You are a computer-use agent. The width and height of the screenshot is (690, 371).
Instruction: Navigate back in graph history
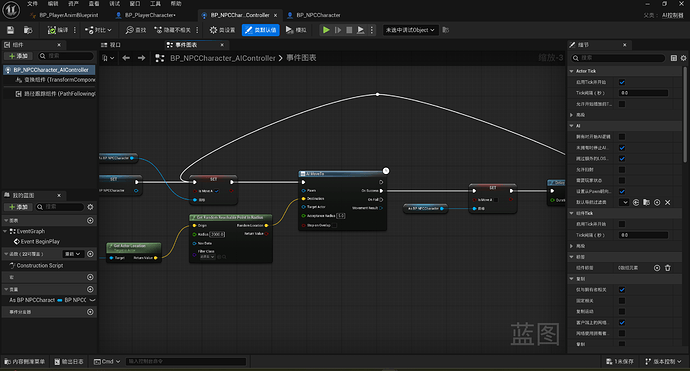tap(126, 58)
